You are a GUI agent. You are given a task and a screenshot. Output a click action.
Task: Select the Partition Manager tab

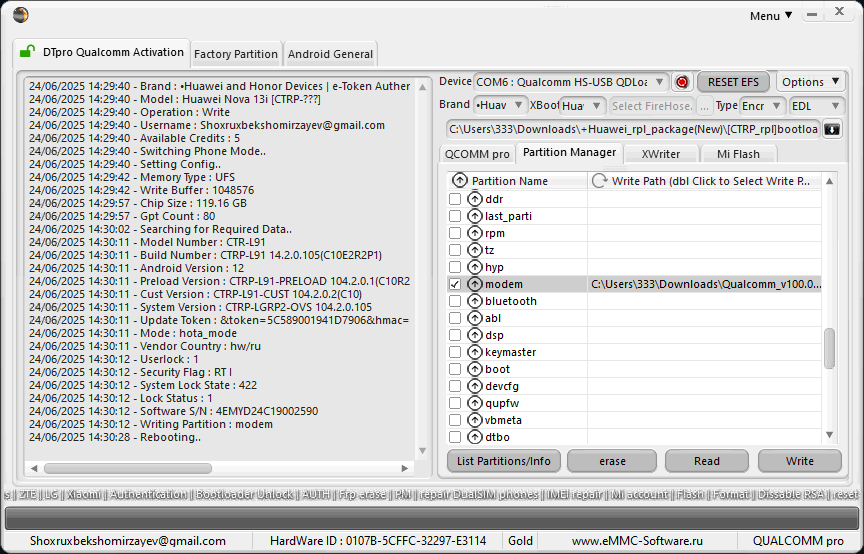569,153
